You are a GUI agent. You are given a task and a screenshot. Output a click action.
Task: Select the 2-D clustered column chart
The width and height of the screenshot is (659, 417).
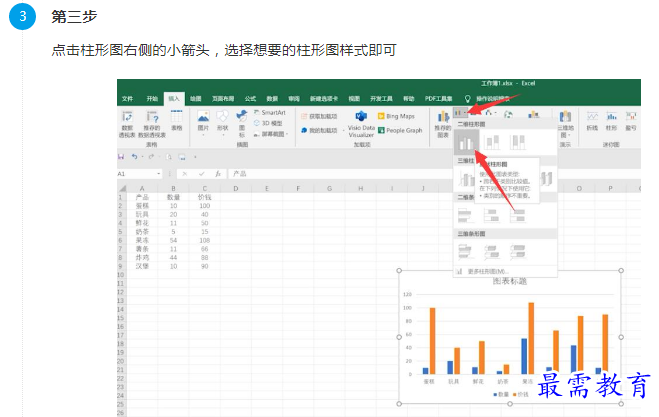466,143
